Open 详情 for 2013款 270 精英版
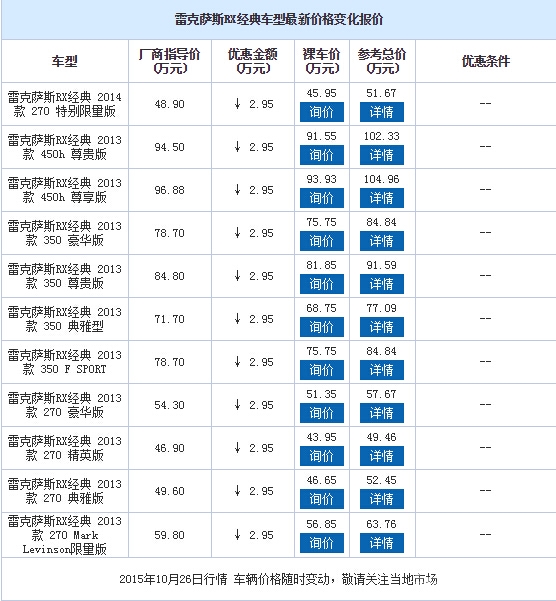The height and width of the screenshot is (601, 556). [382, 455]
